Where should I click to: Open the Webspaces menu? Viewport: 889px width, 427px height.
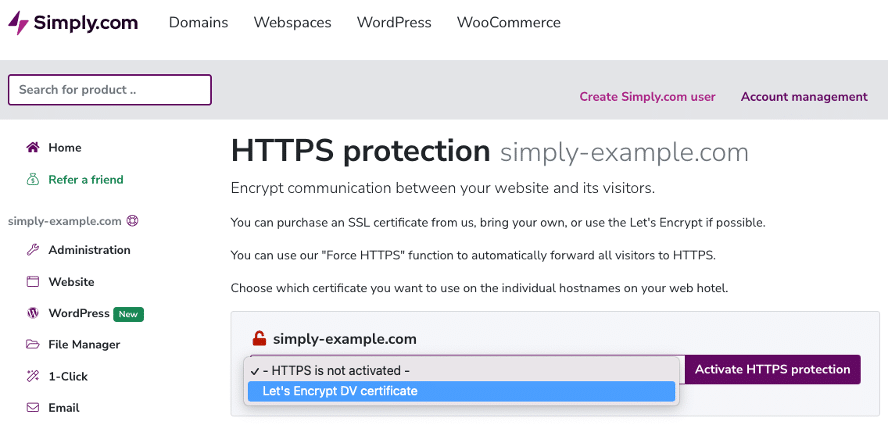pyautogui.click(x=293, y=23)
